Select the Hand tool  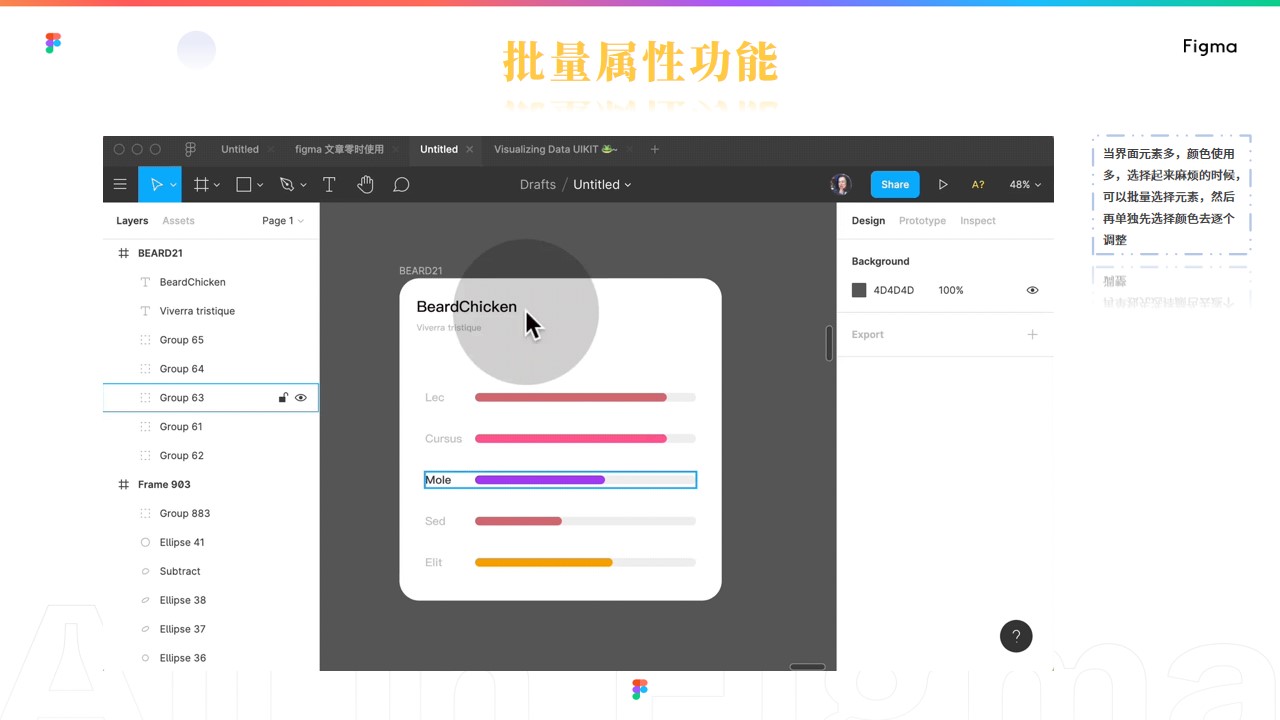365,184
